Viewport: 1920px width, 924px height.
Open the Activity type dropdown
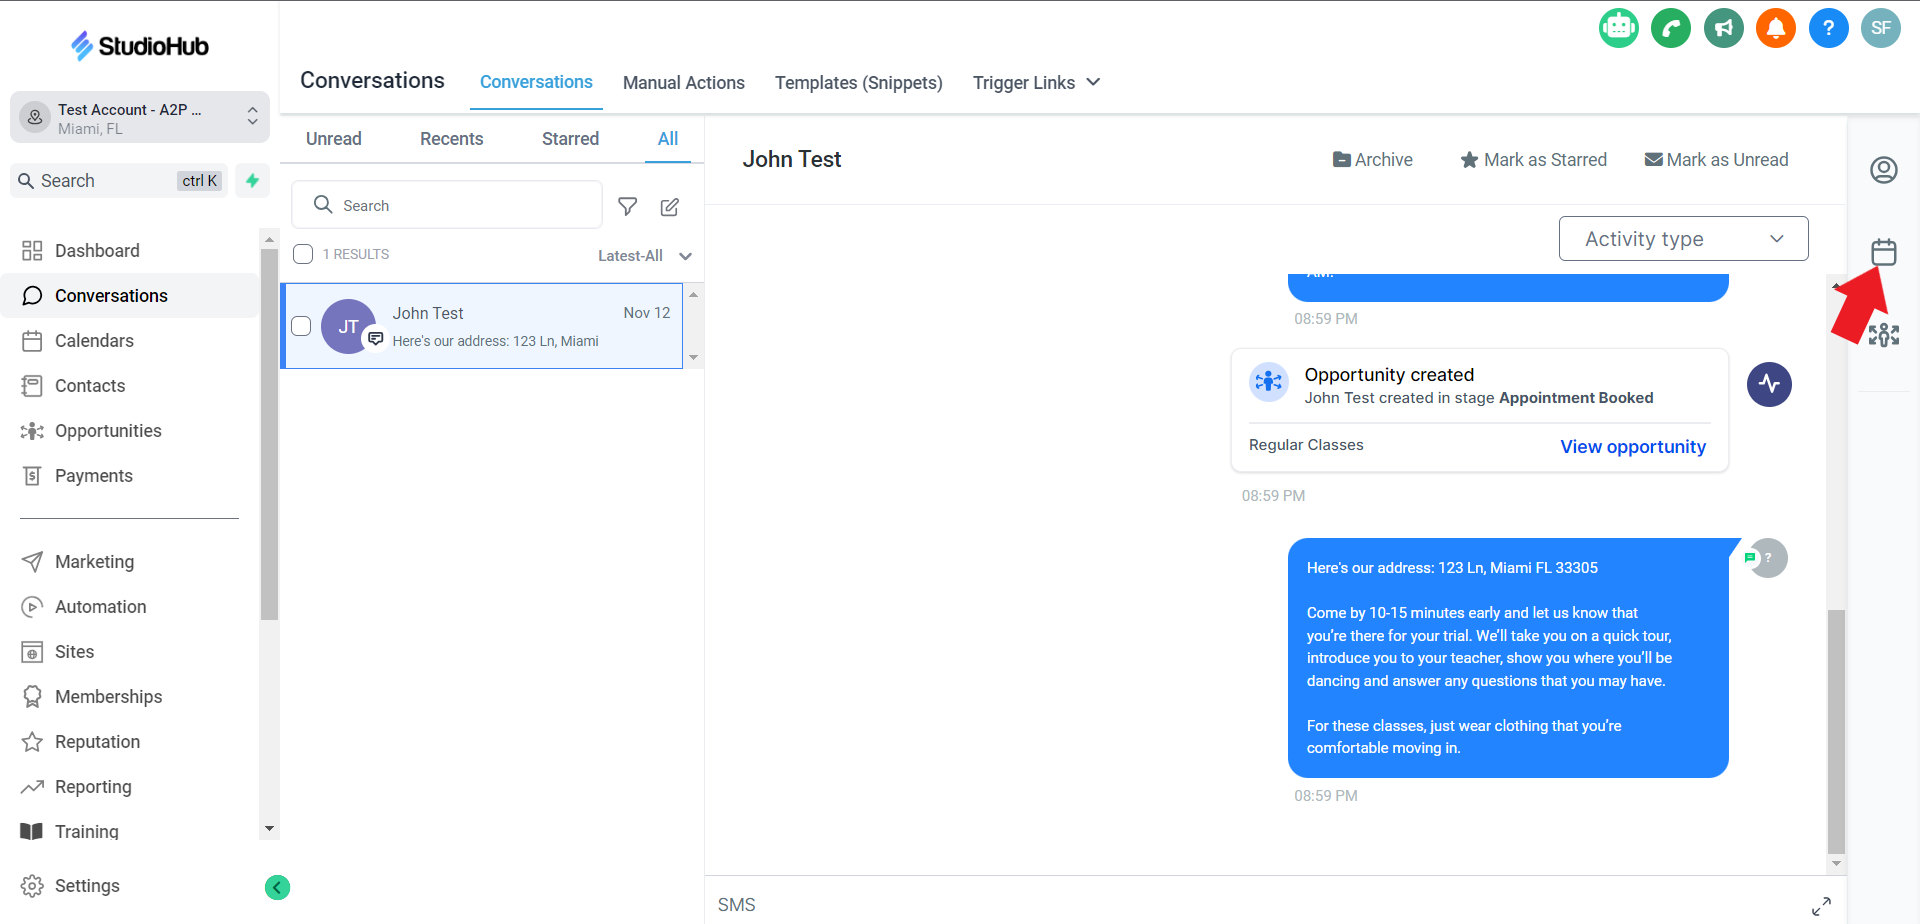tap(1683, 239)
